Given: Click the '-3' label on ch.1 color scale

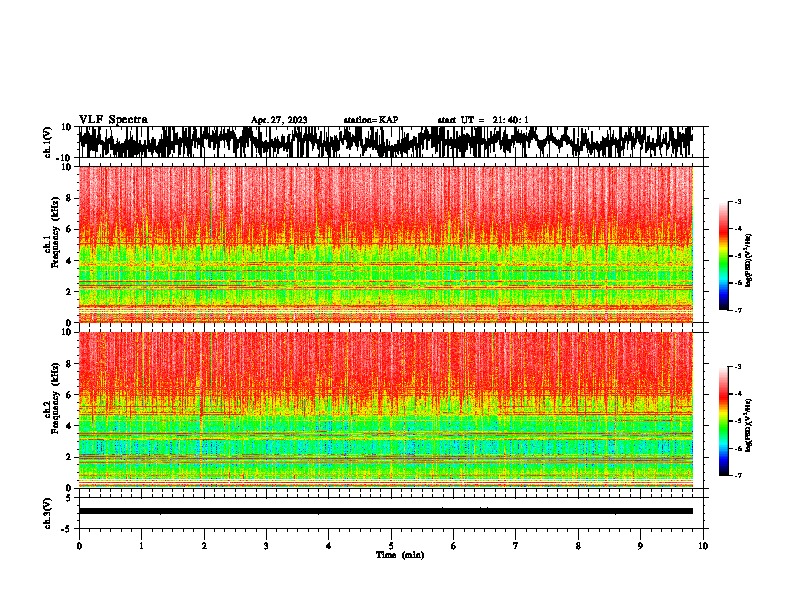Looking at the screenshot, I should pos(738,201).
